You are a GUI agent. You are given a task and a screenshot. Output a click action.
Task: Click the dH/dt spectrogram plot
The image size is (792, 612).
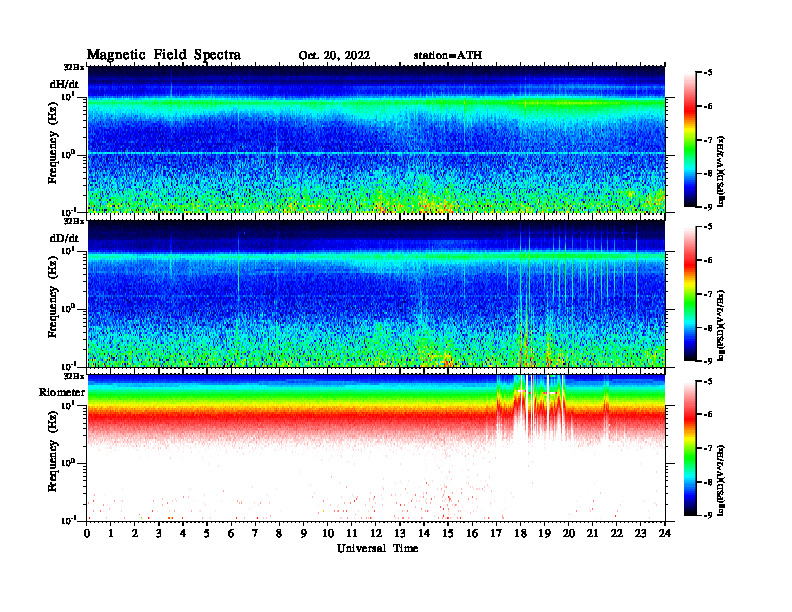tap(376, 139)
